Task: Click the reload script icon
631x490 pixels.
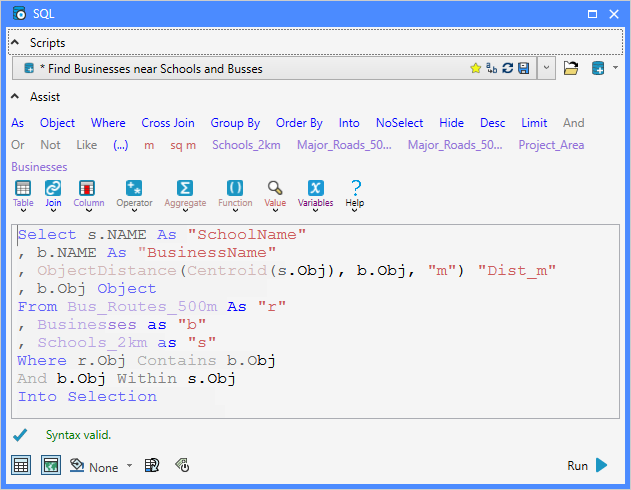Action: point(507,68)
